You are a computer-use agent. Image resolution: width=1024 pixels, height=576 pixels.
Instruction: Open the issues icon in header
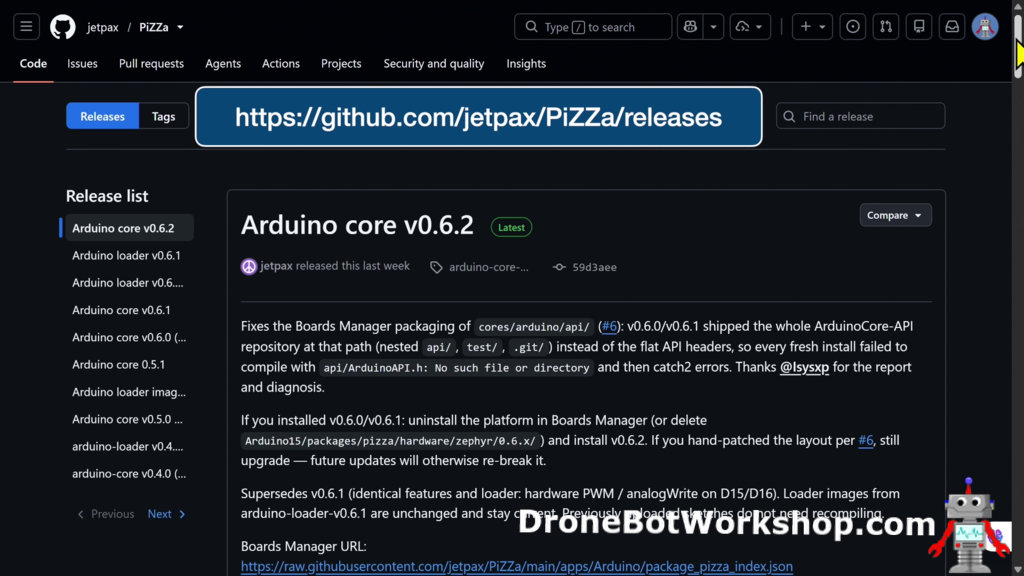(852, 27)
